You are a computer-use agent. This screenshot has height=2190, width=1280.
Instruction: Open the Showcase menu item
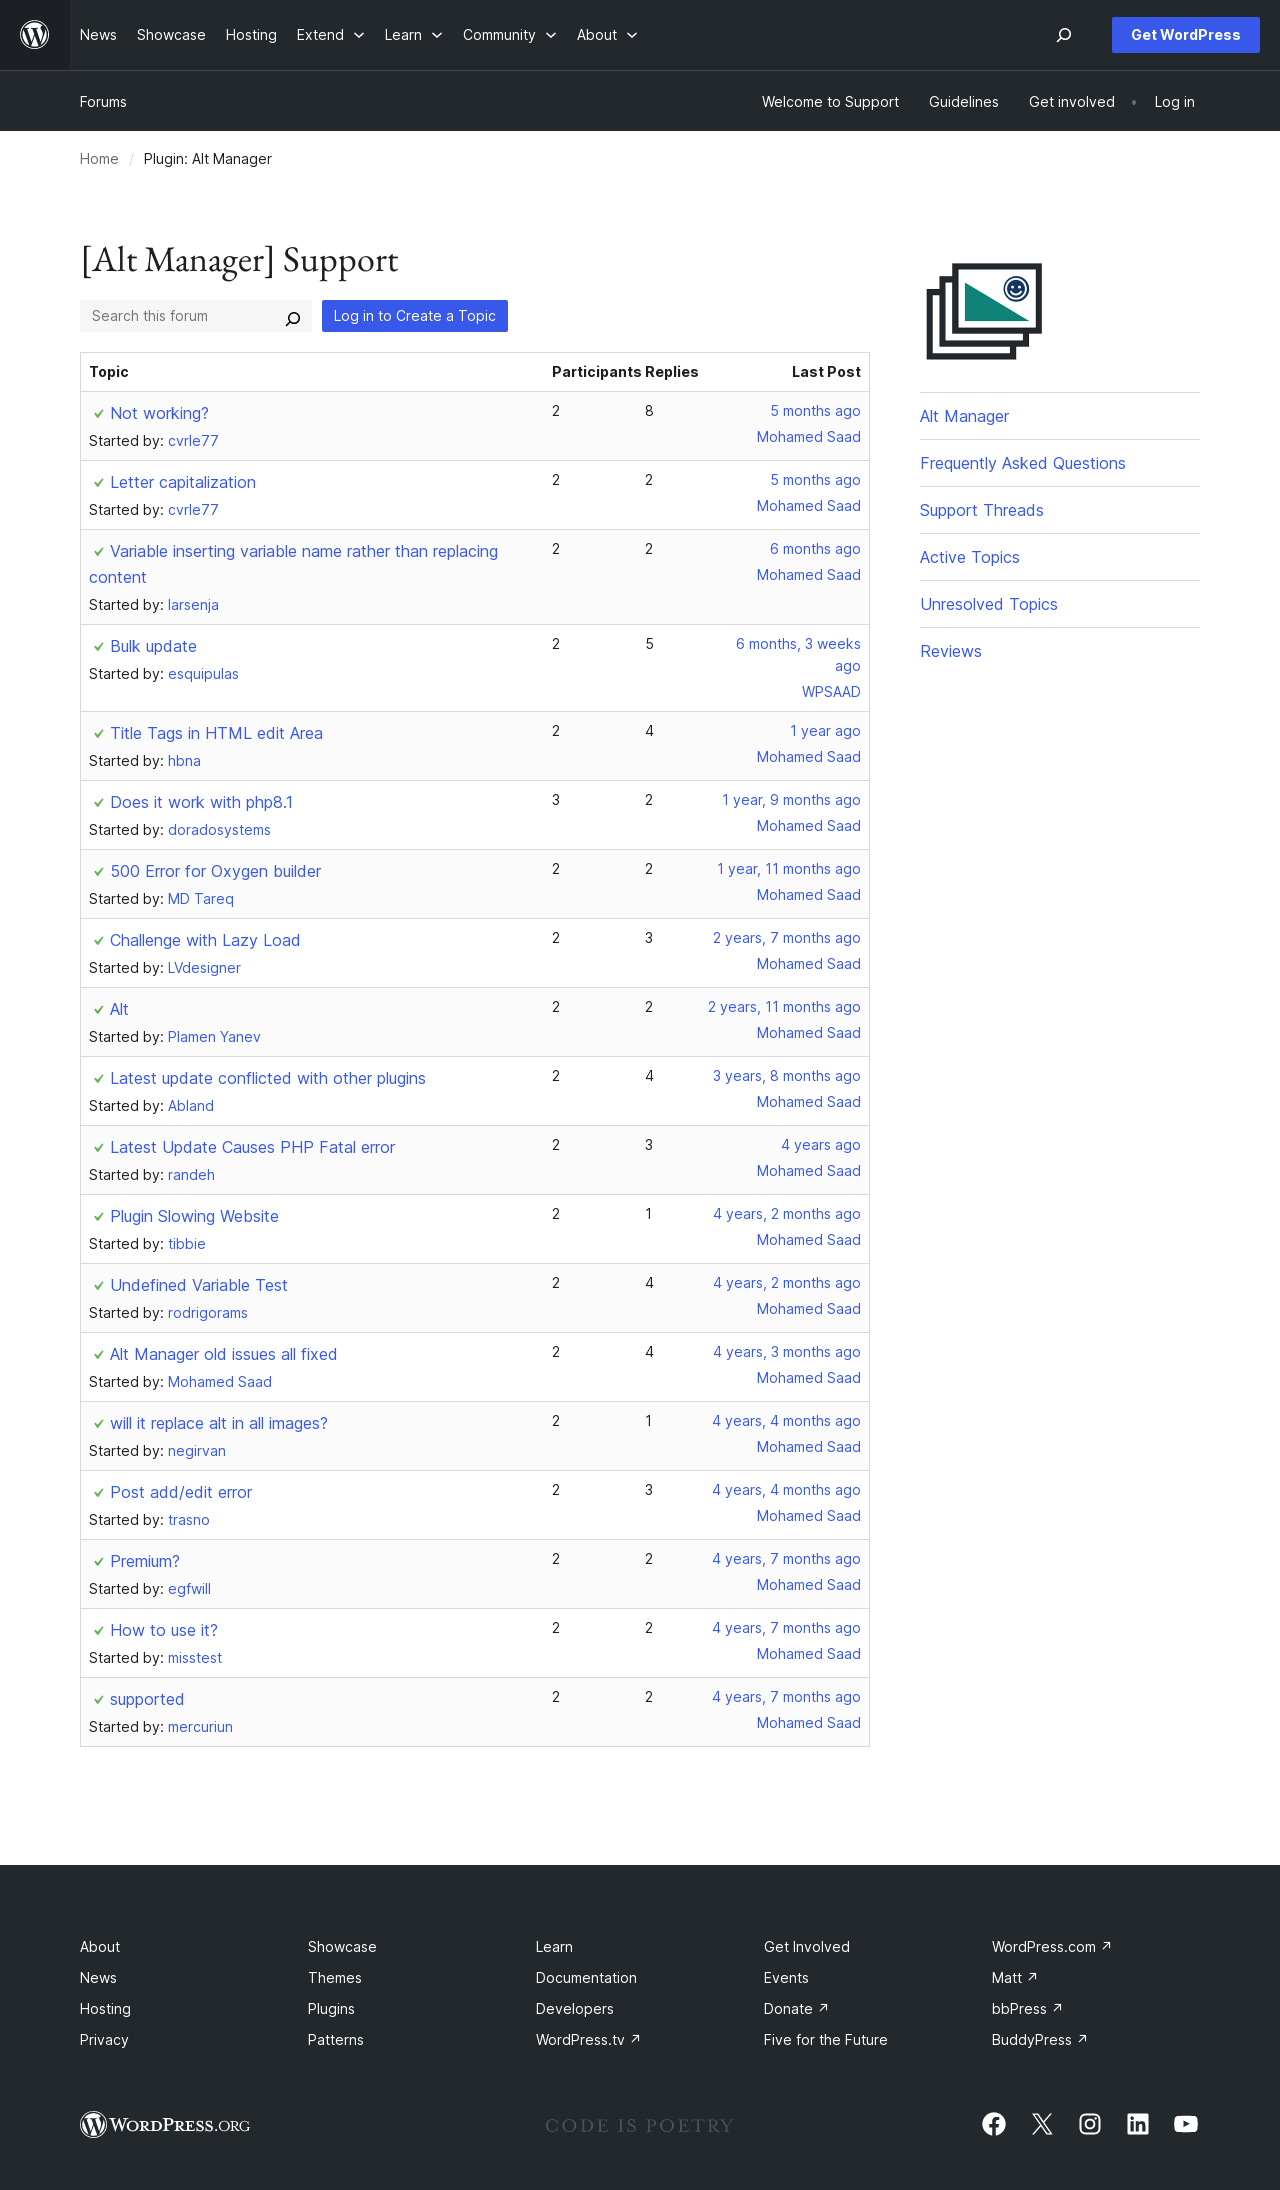point(171,35)
